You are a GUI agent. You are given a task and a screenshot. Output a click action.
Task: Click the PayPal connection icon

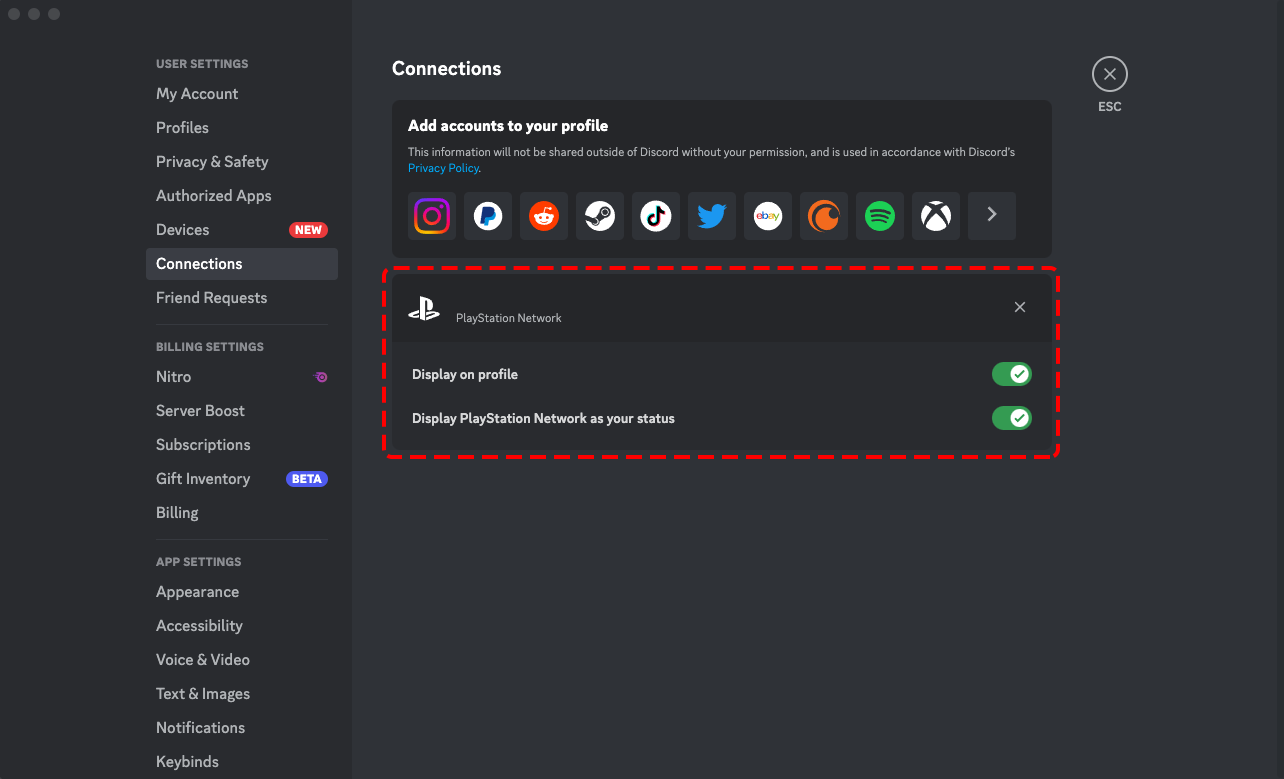[488, 216]
